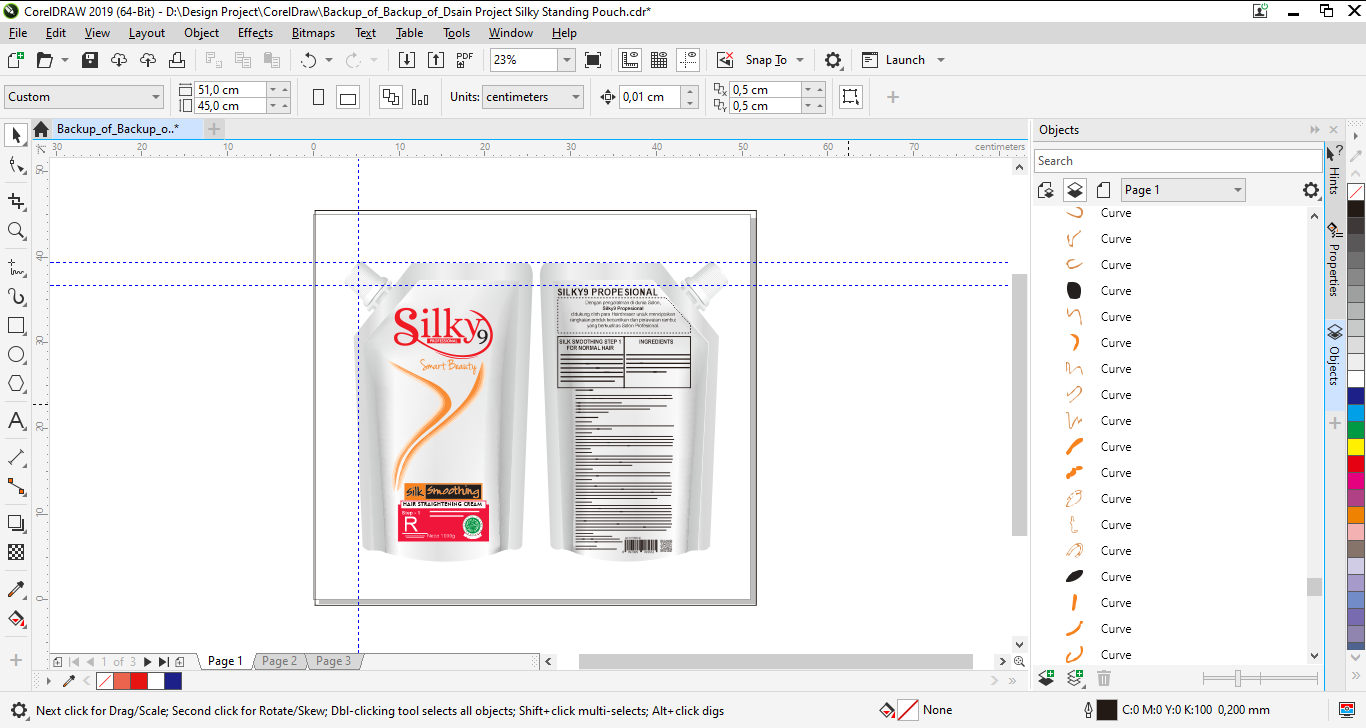Adjust the Objects thumbnail size slider

[1238, 679]
